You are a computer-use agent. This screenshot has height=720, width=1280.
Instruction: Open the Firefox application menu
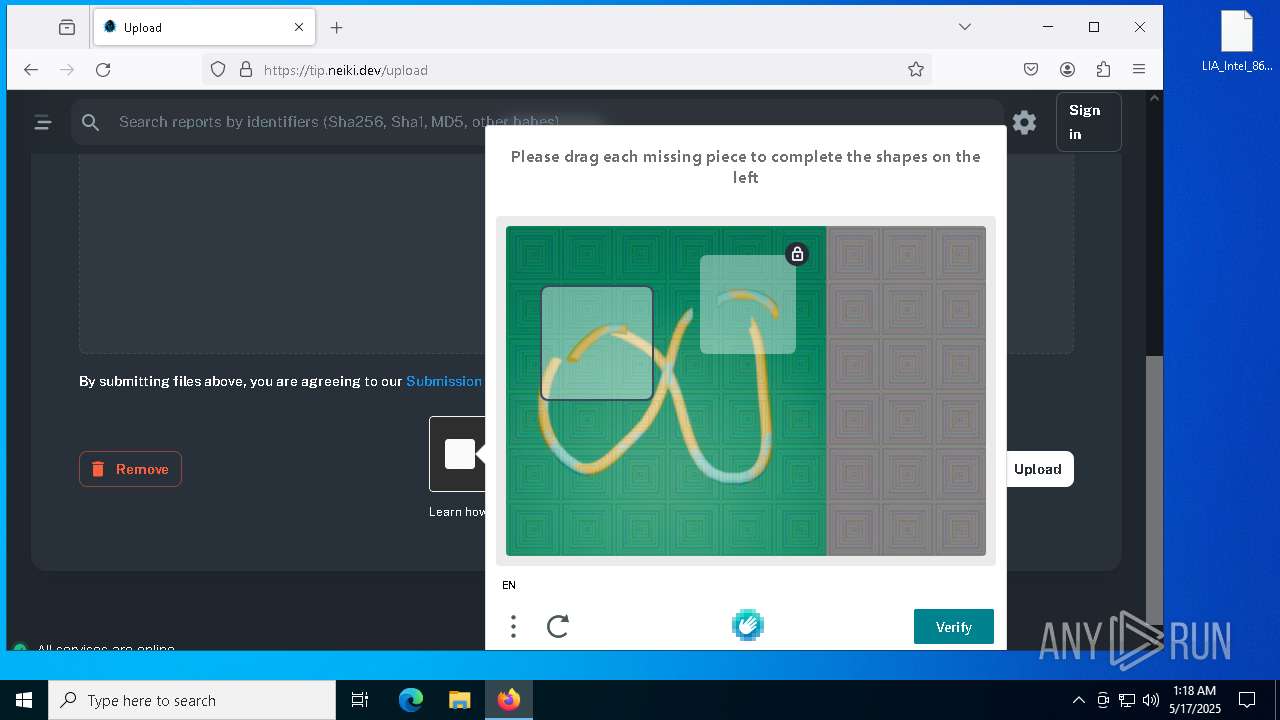pos(1139,70)
